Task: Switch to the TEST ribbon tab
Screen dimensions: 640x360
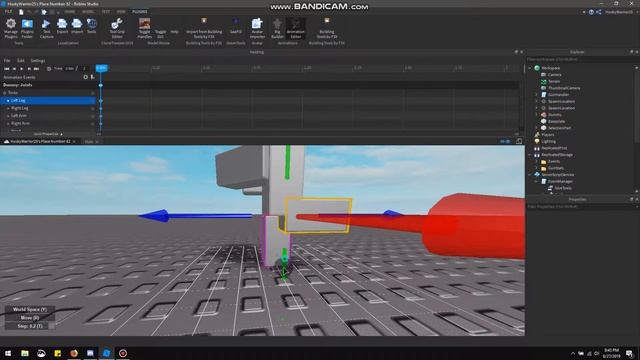Action: [106, 11]
